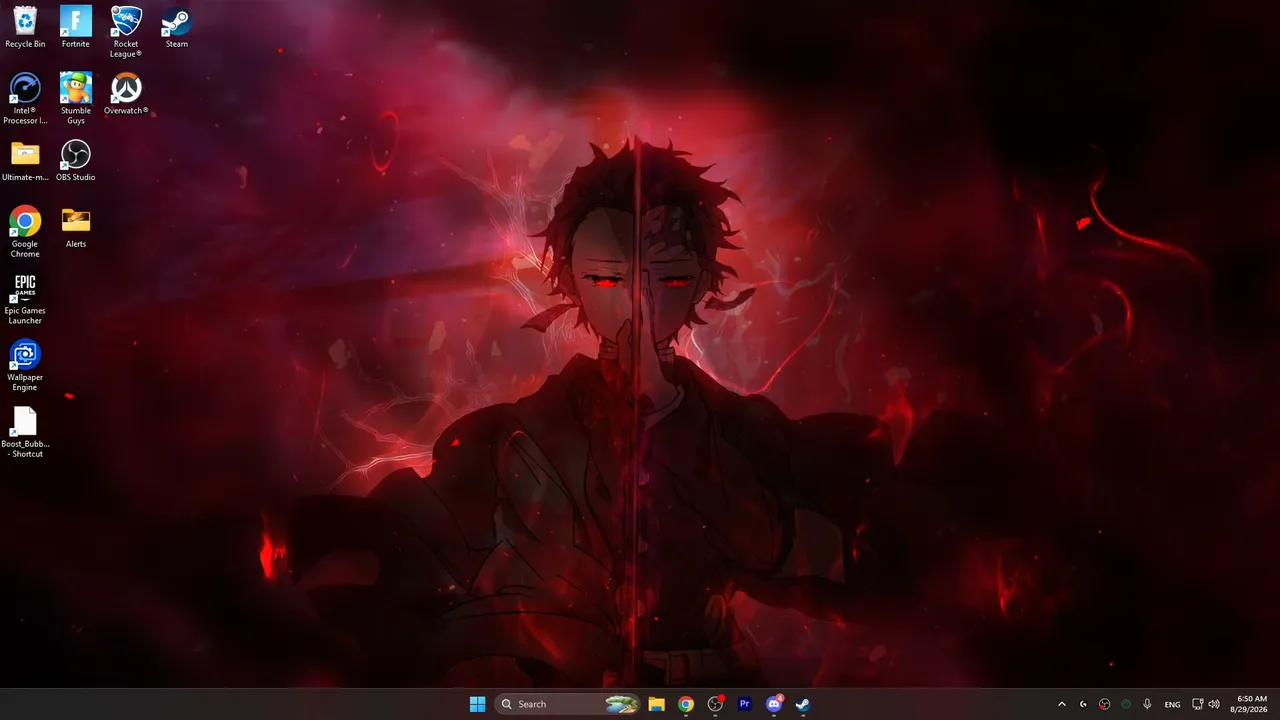The height and width of the screenshot is (720, 1280).
Task: Open the ENG language switcher
Action: point(1173,704)
